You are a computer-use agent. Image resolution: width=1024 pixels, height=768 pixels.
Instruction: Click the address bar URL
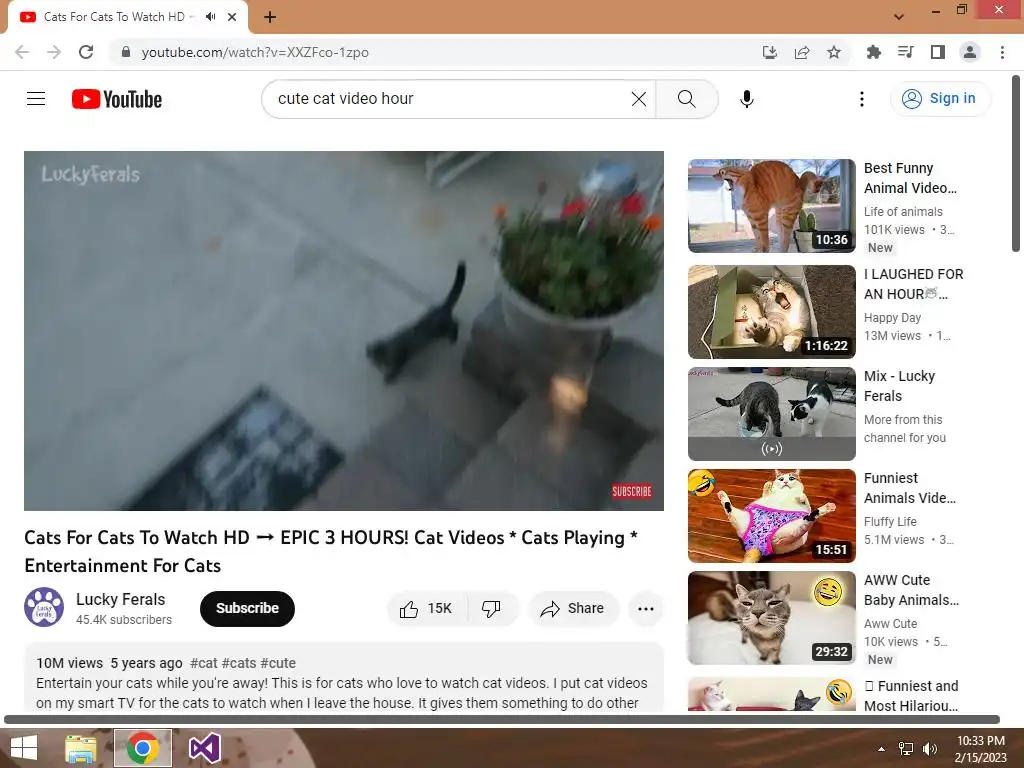point(255,52)
